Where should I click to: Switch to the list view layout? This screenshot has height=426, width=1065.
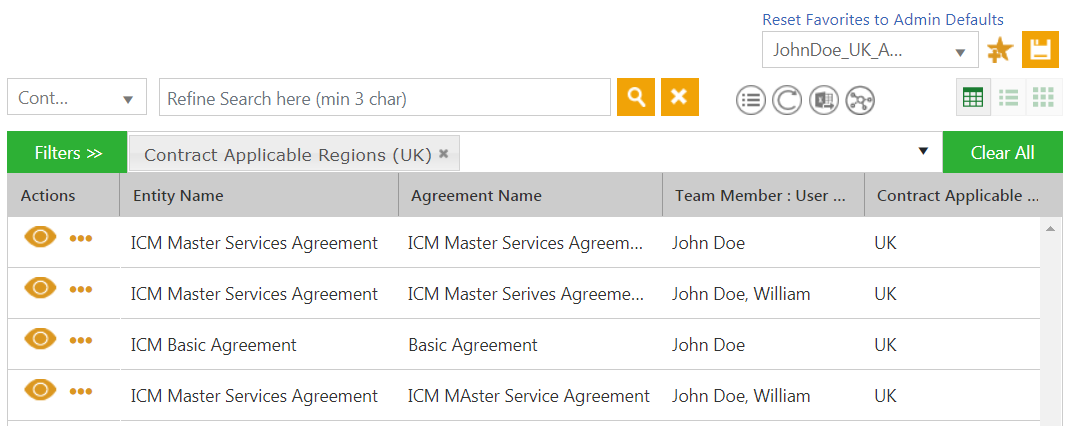click(1008, 97)
